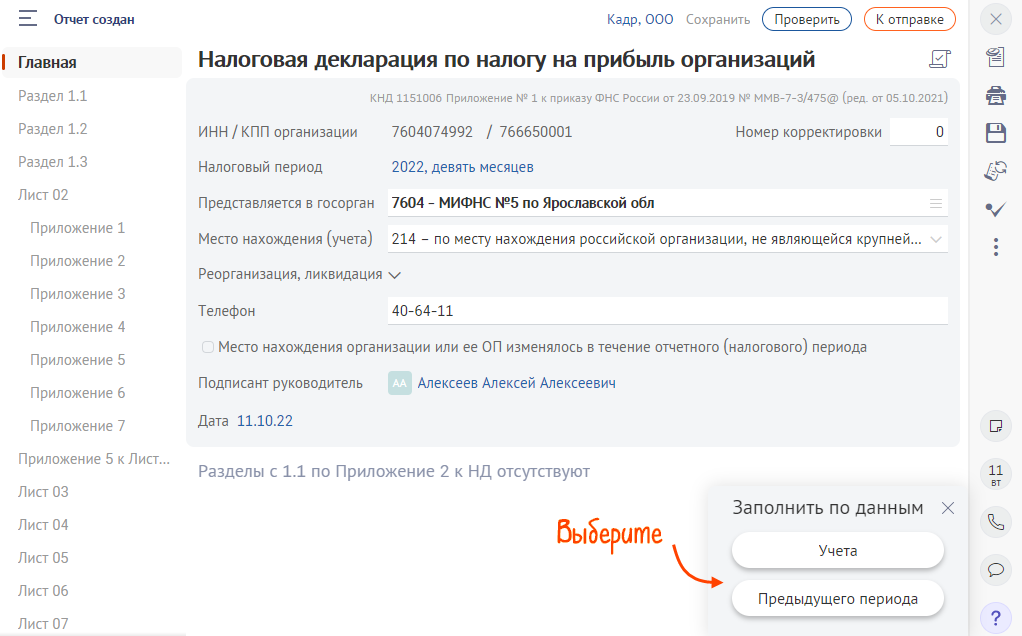Click the Проверить button

806,19
